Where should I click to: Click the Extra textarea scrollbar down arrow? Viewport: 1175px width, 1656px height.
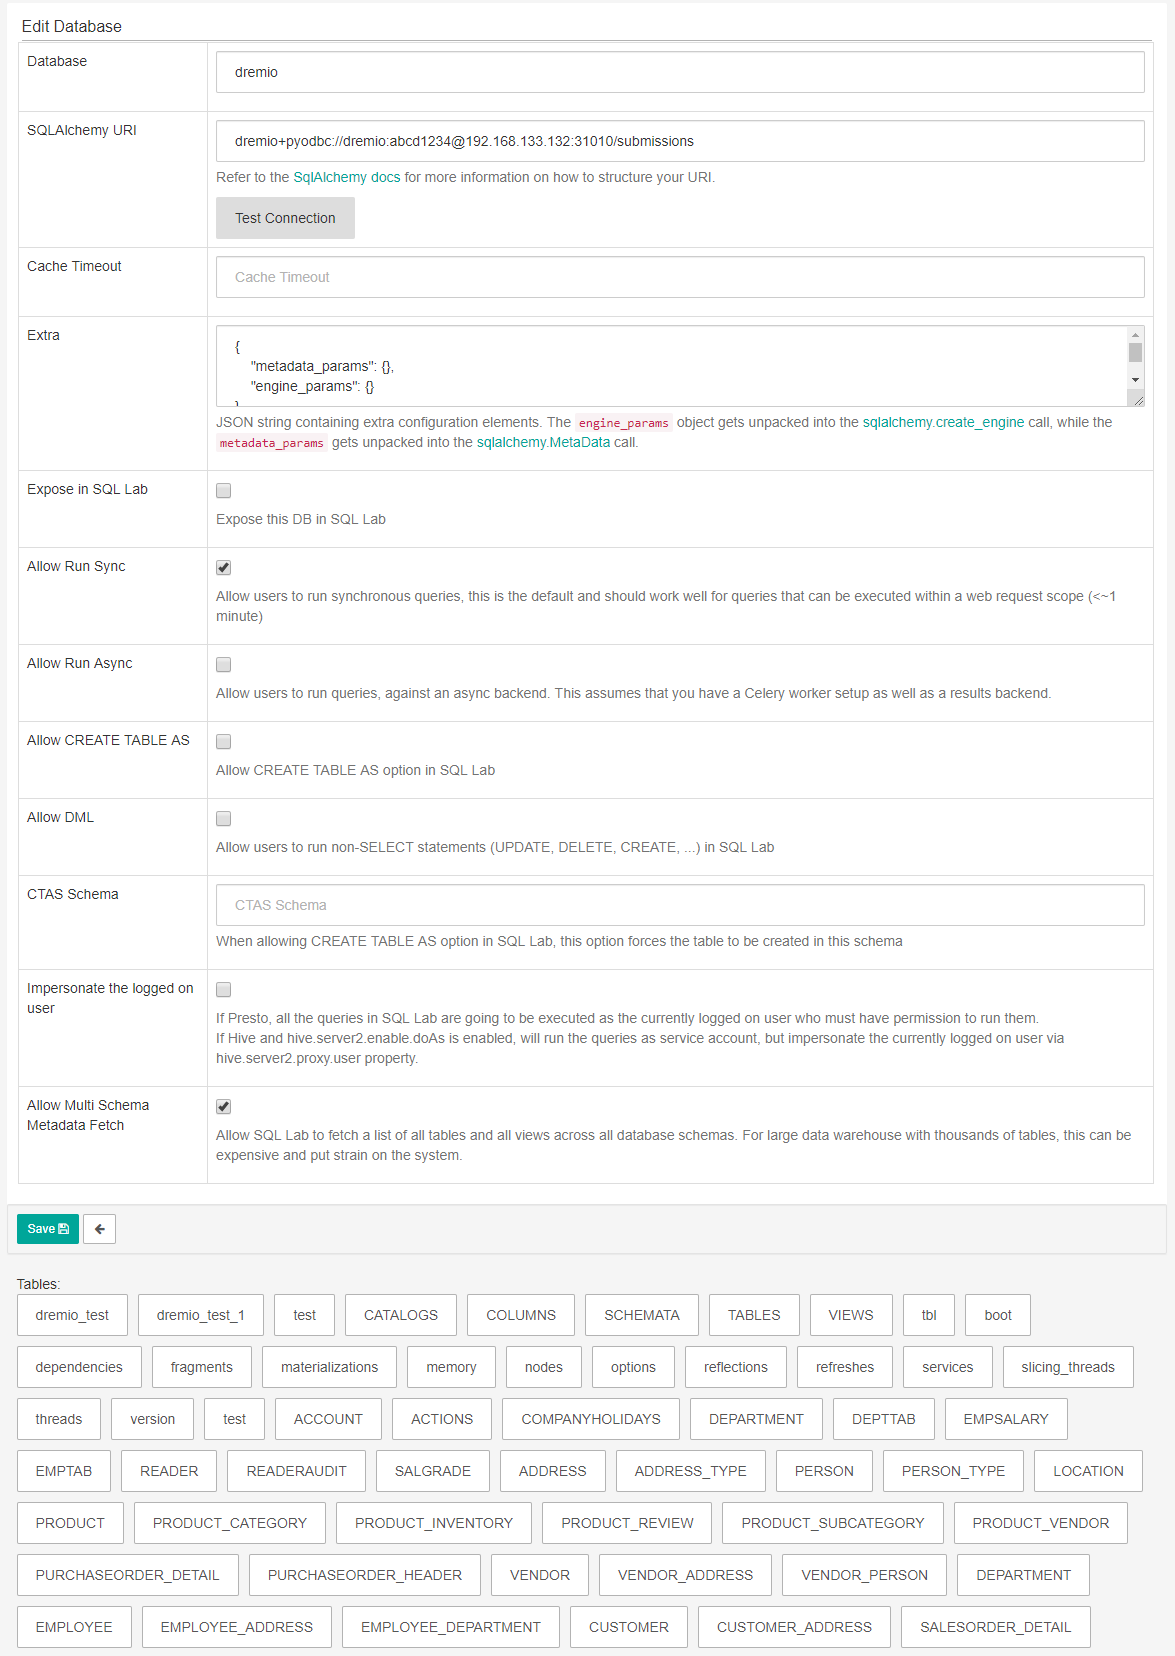(1135, 380)
